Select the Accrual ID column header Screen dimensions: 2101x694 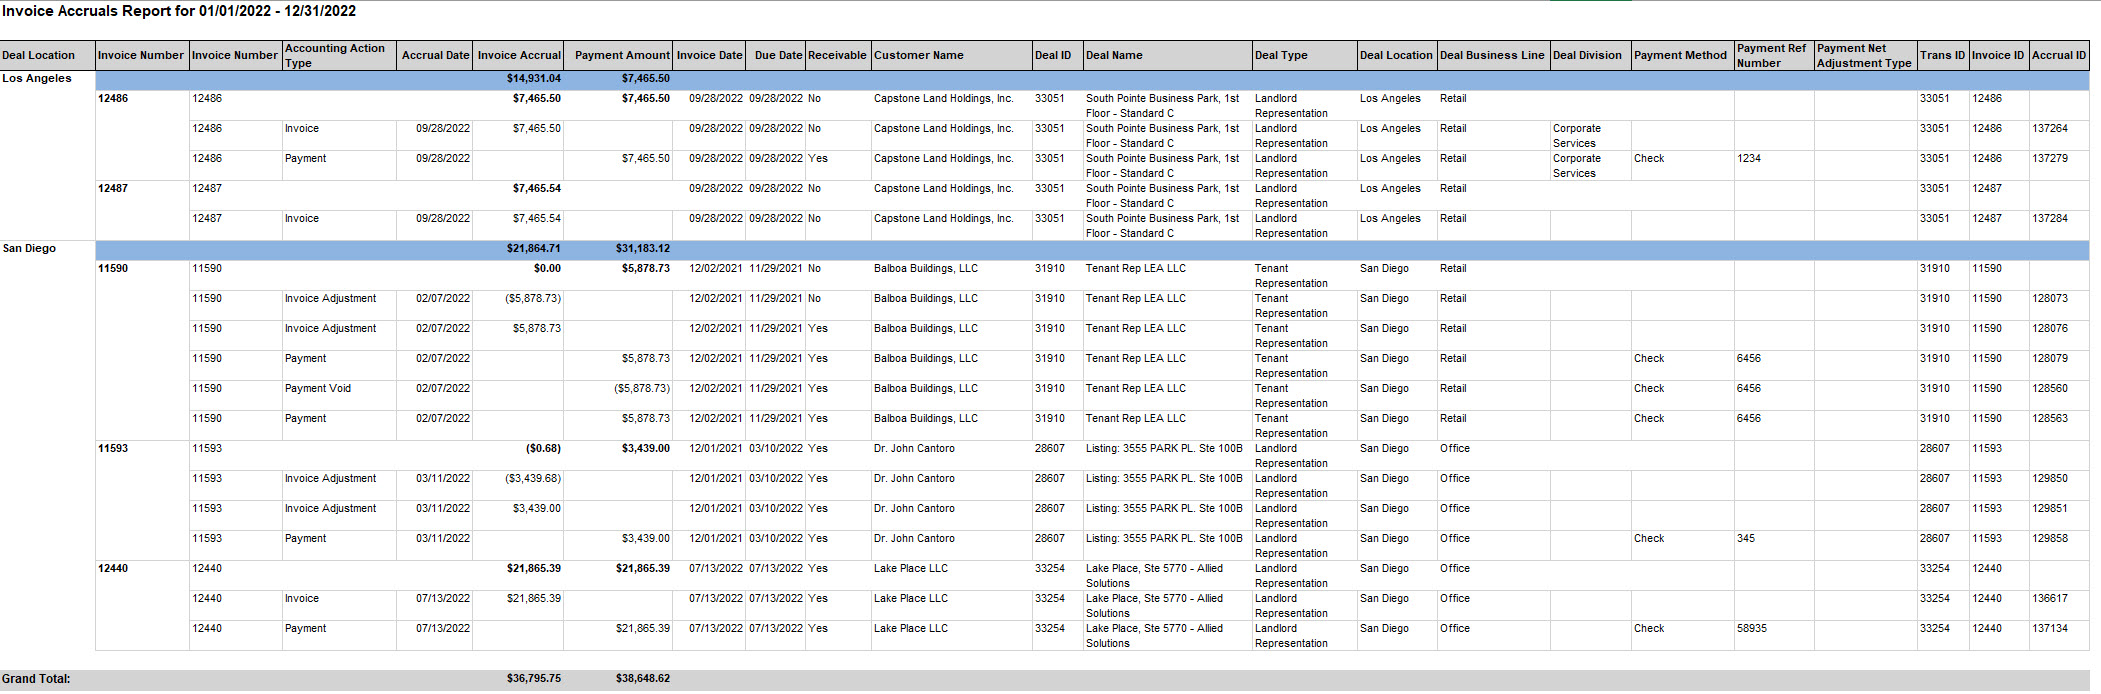point(2059,55)
